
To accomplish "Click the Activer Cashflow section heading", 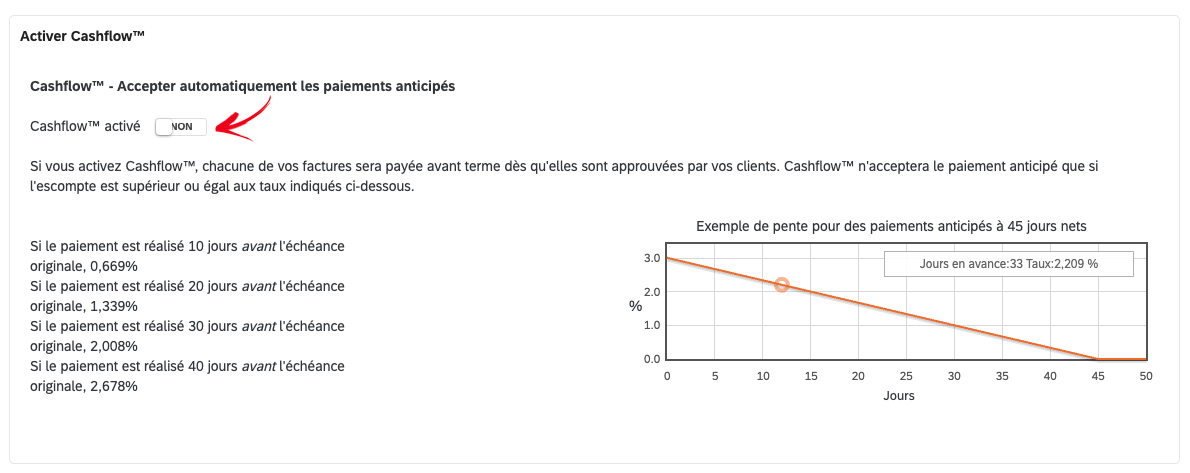I will pyautogui.click(x=83, y=36).
